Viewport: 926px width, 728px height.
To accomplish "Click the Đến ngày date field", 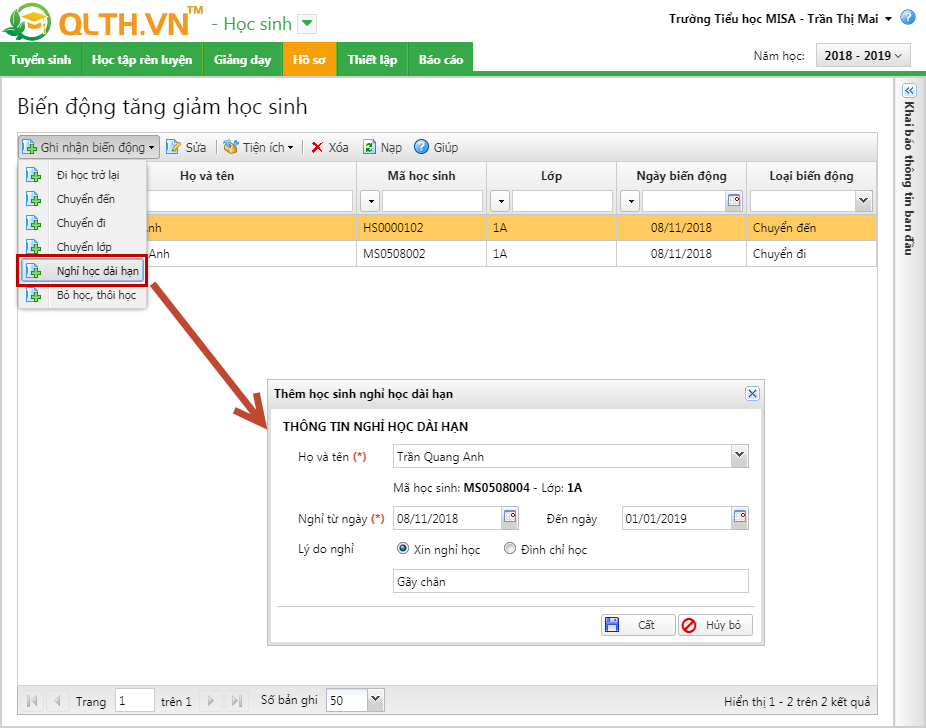I will [677, 518].
